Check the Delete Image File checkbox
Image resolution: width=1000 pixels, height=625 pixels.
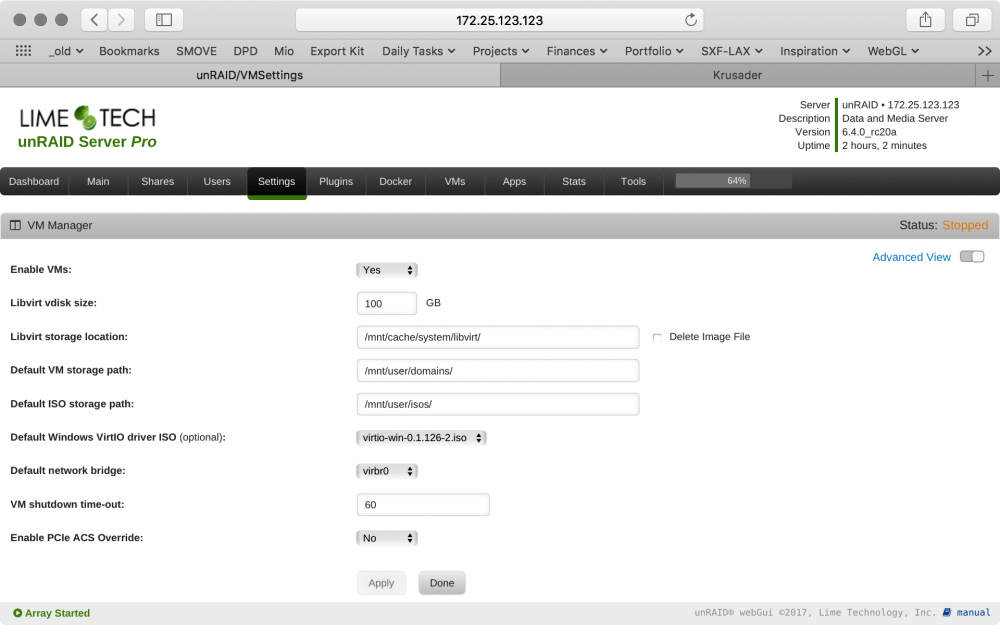[657, 337]
